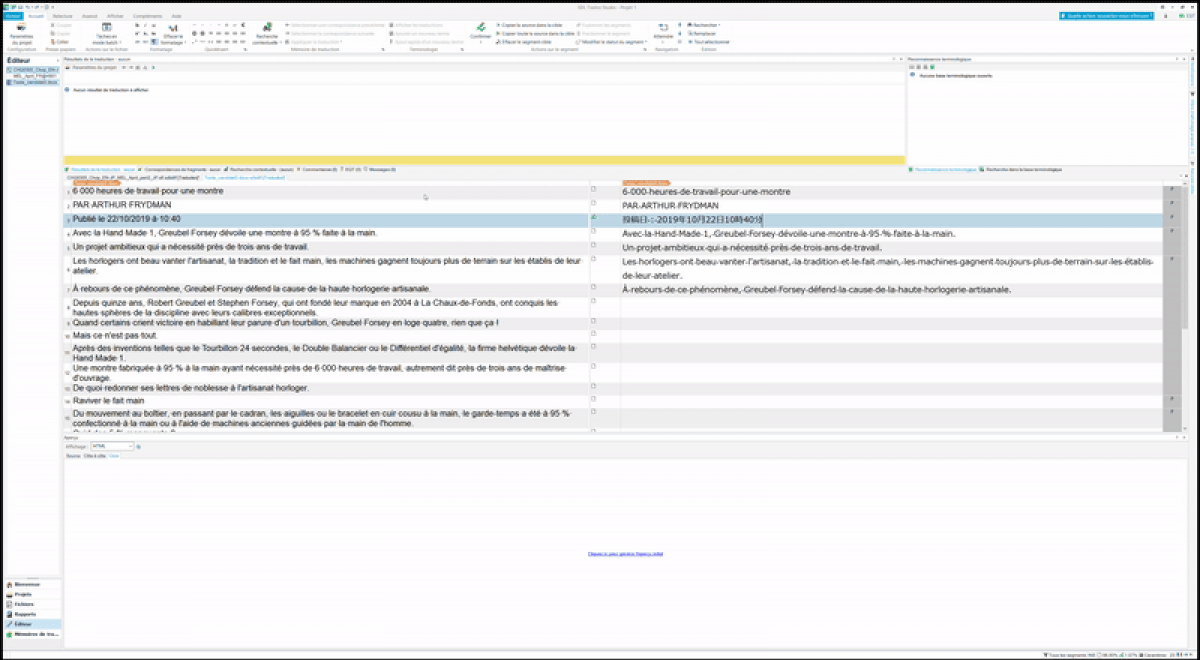Switch to the Fichier tab

point(12,16)
